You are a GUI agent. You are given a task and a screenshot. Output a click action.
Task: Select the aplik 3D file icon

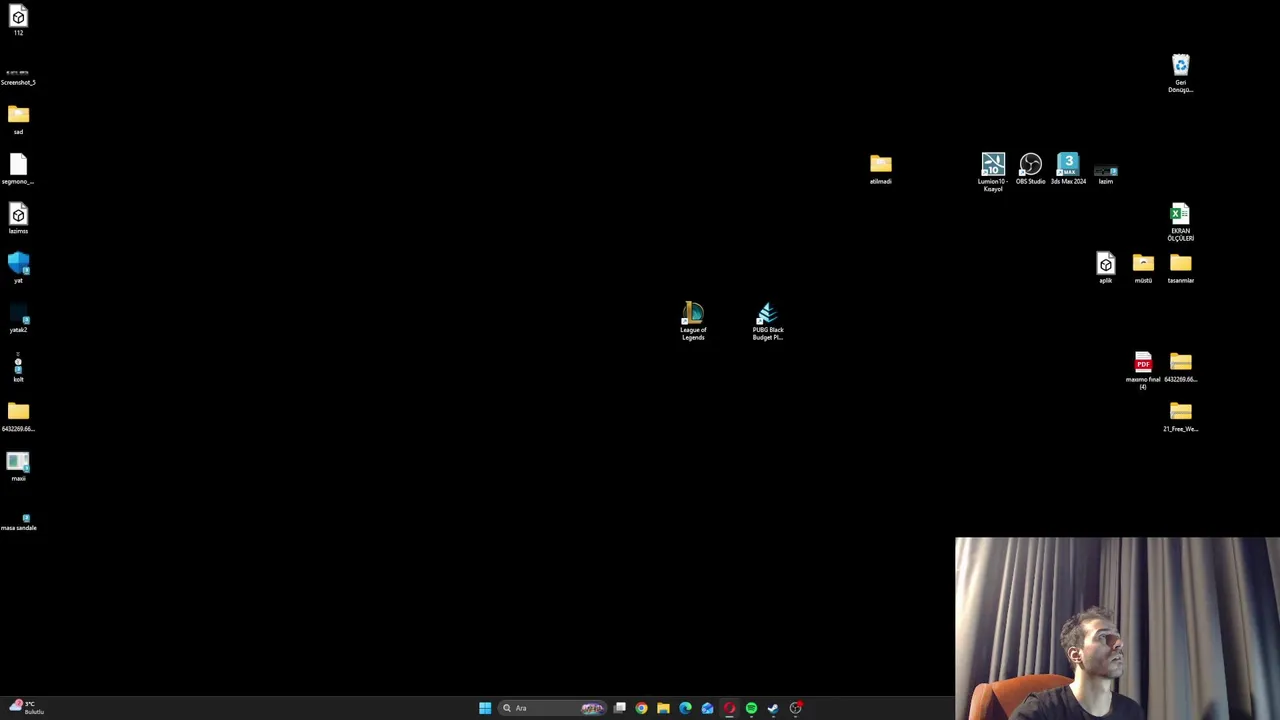click(x=1106, y=268)
